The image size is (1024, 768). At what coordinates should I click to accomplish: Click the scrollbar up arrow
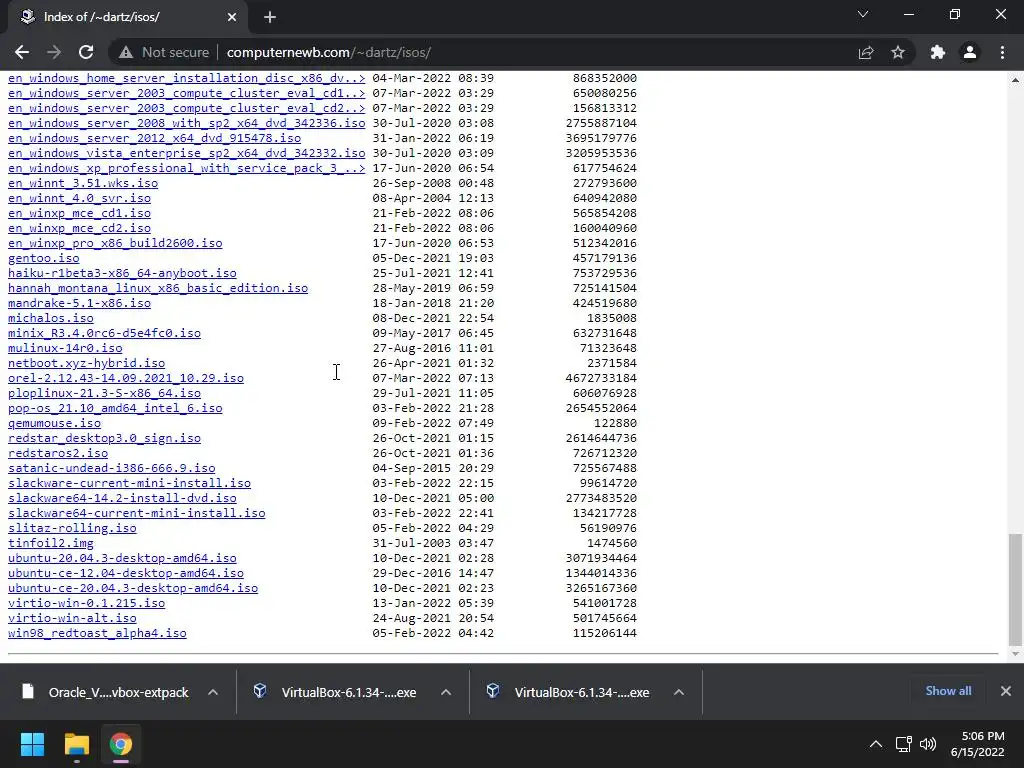click(x=1015, y=80)
